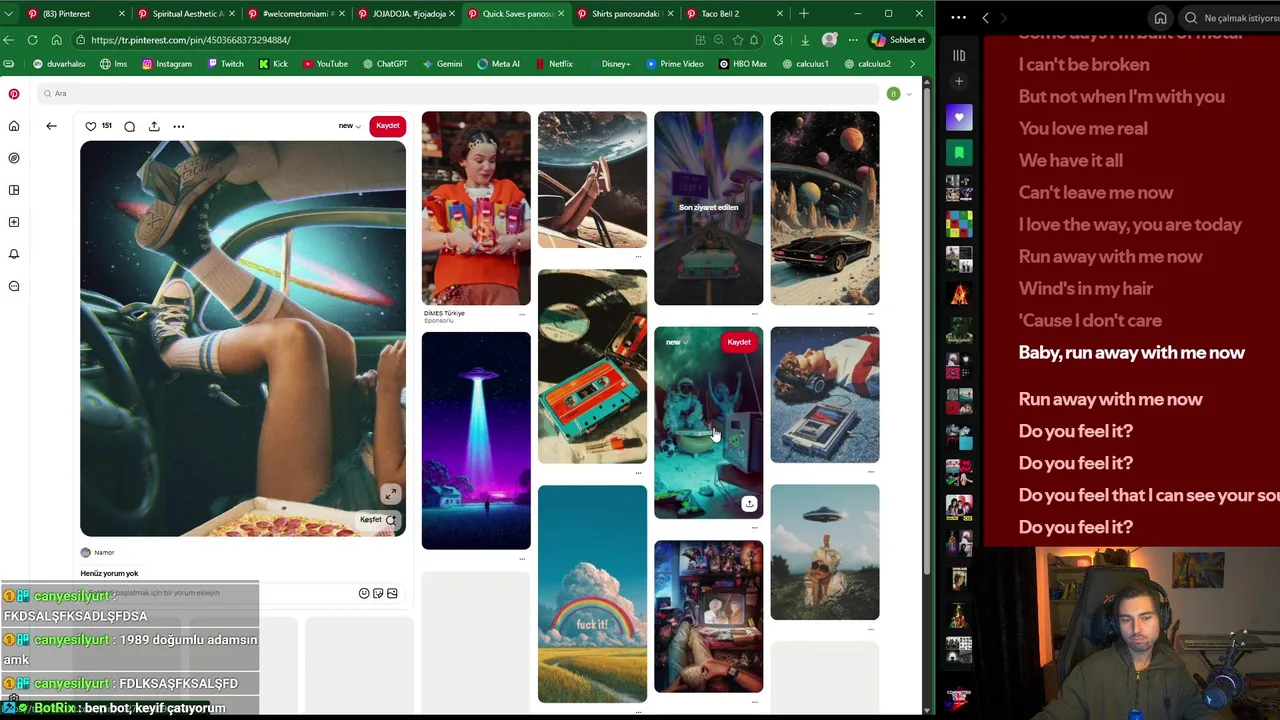Open the new board dropdown on astronaut pin

pyautogui.click(x=677, y=342)
